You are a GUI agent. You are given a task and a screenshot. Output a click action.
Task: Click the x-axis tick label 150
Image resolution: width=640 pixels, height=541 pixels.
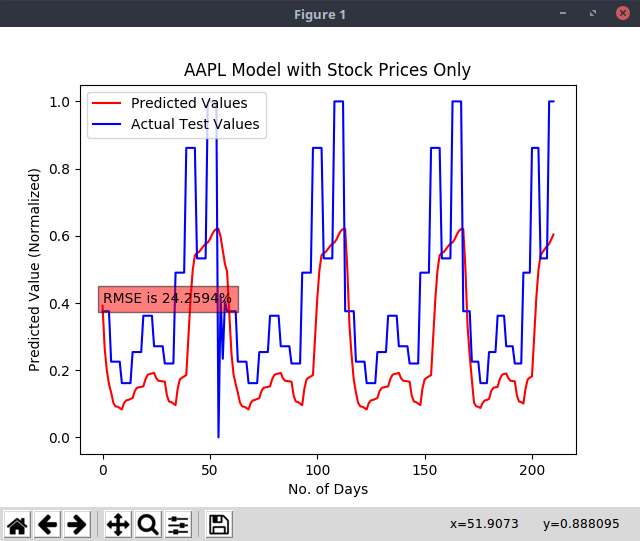(424, 470)
